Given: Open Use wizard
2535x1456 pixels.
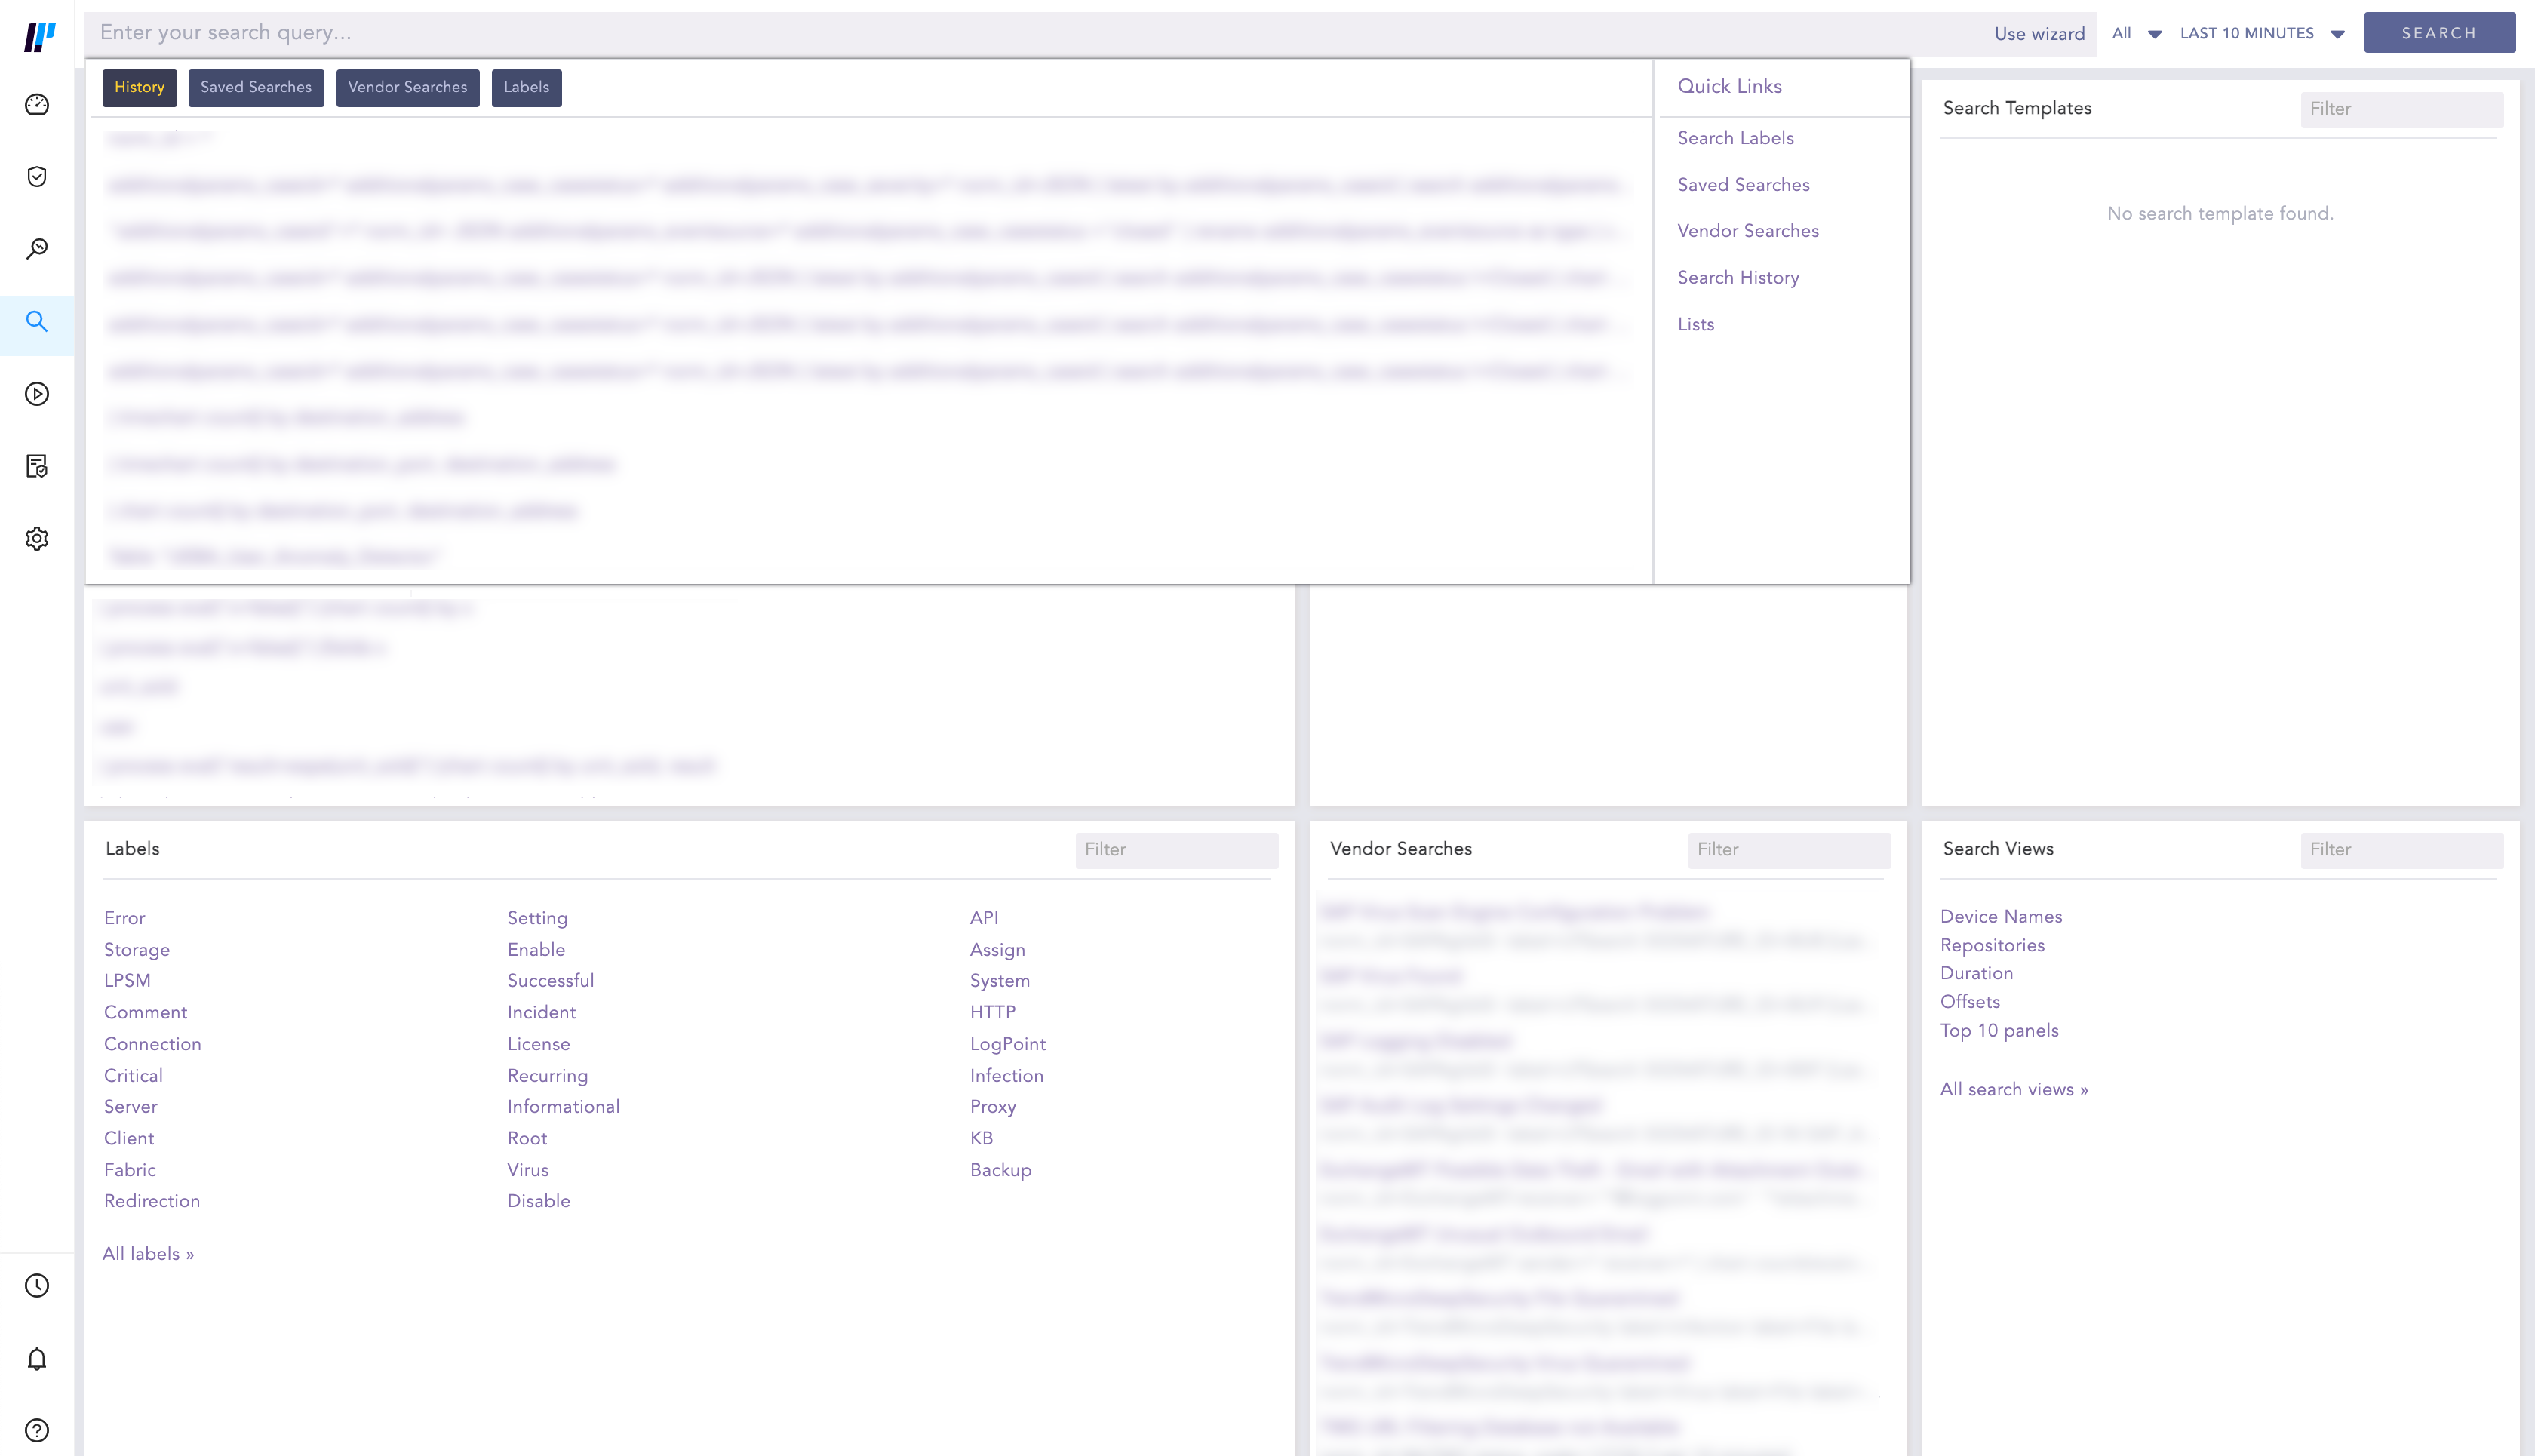Looking at the screenshot, I should [x=2038, y=33].
